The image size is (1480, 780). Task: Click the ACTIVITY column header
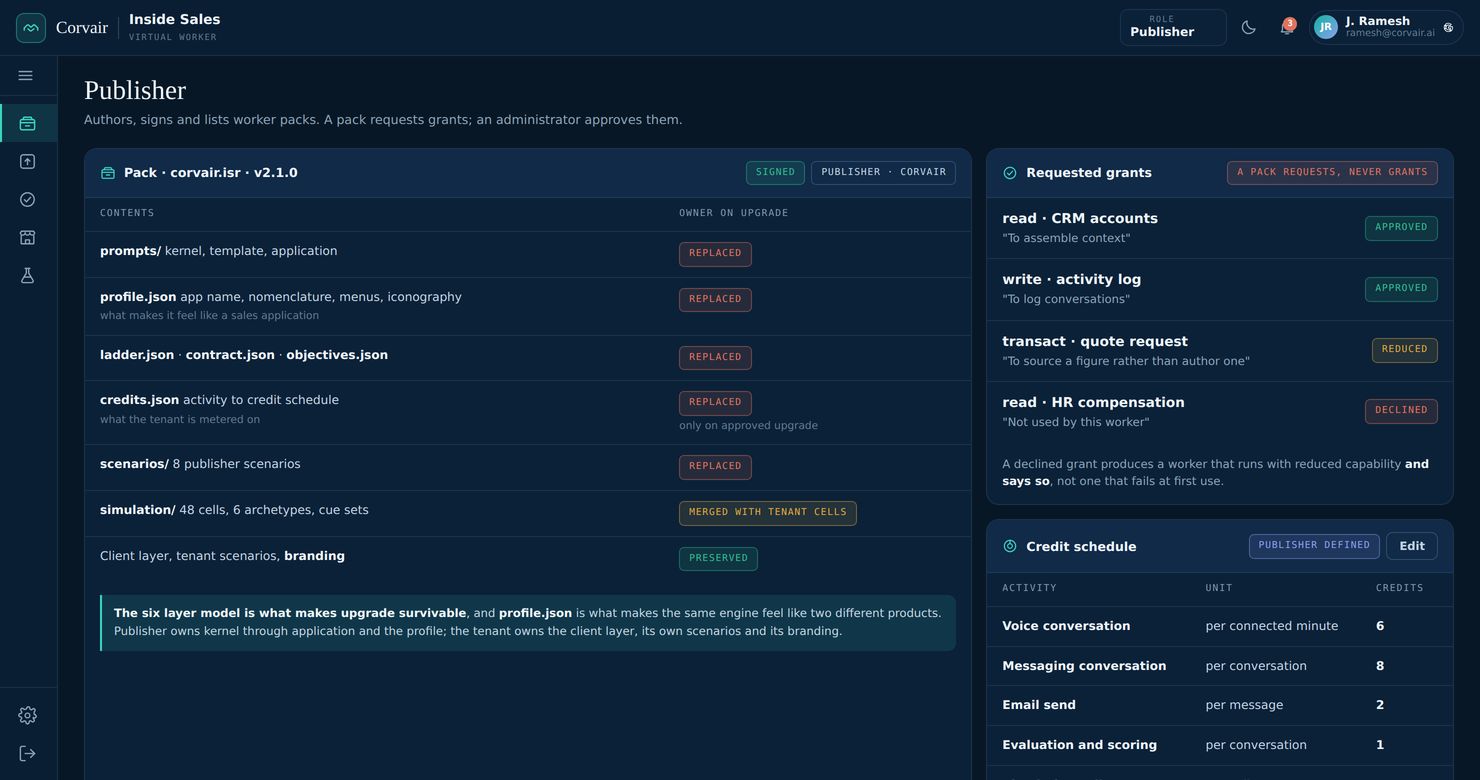point(1029,588)
